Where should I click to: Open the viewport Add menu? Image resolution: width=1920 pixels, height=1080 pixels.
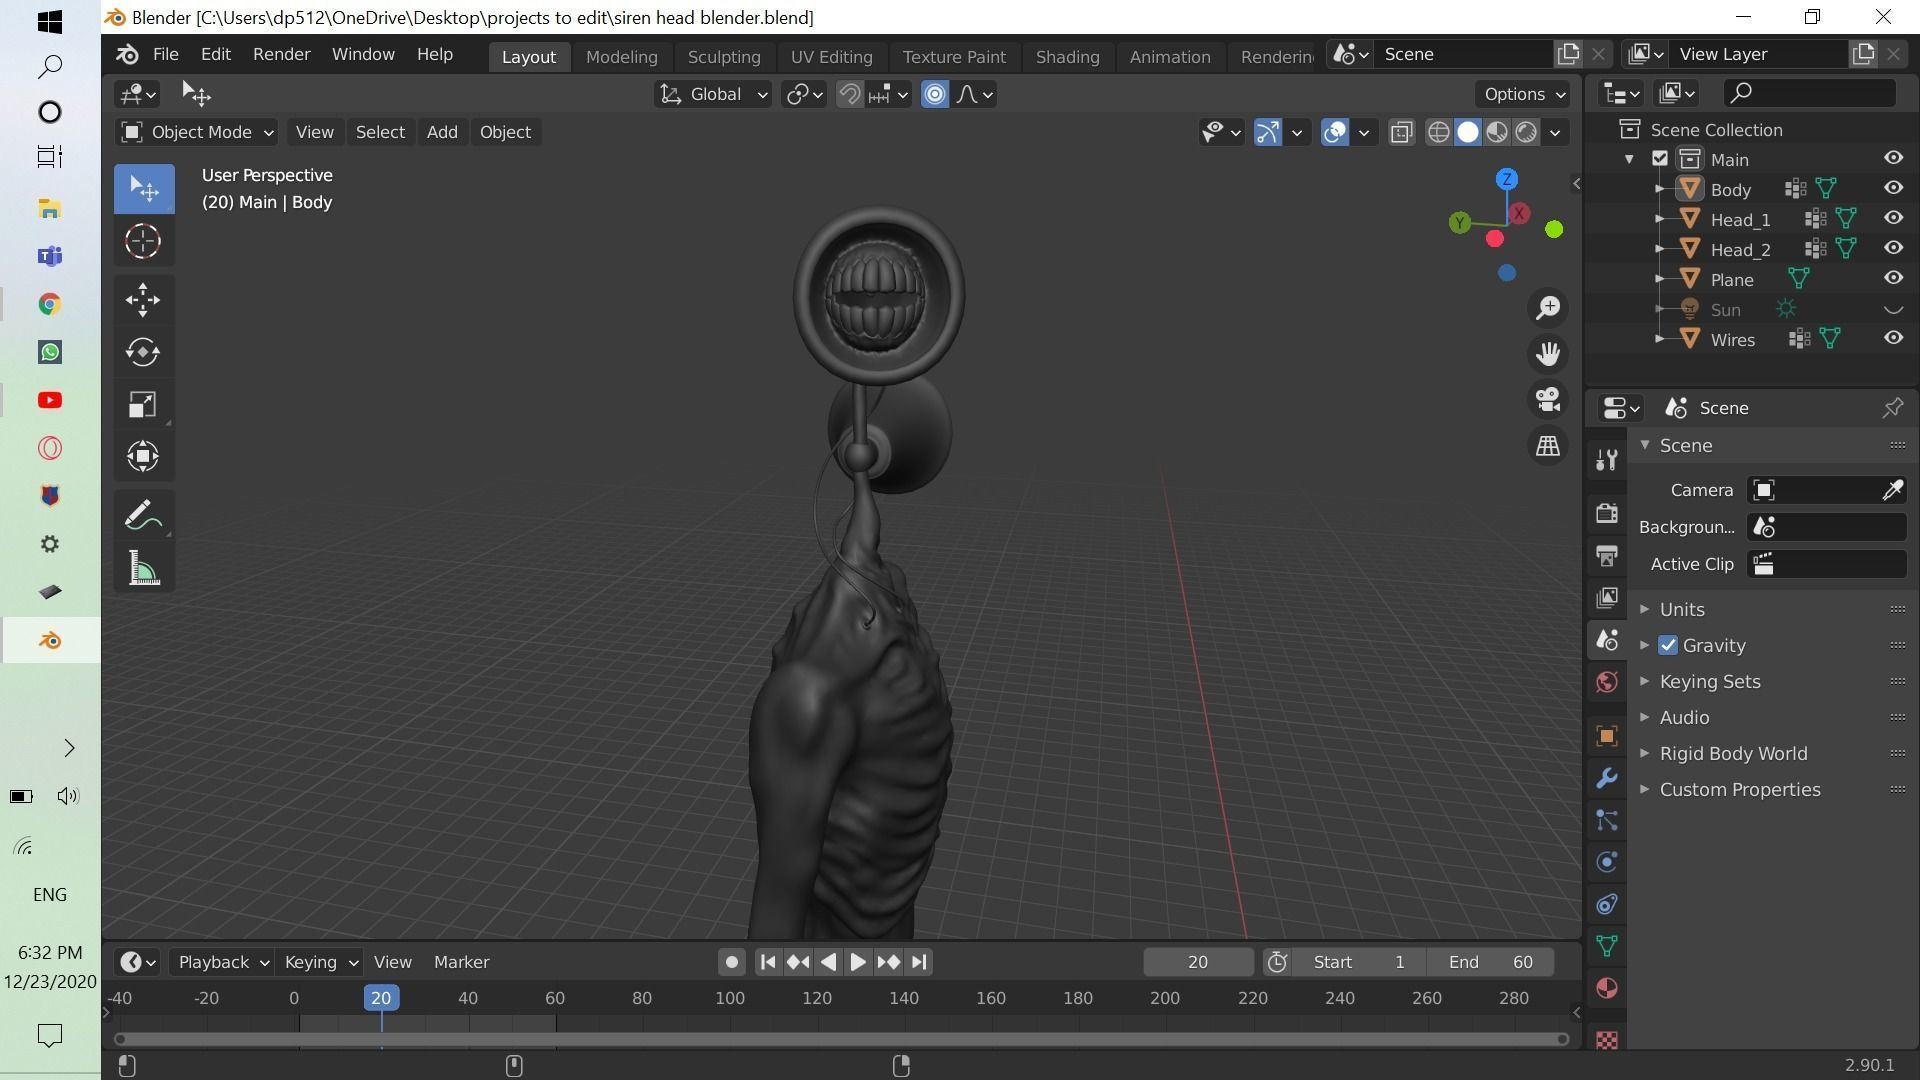tap(442, 132)
